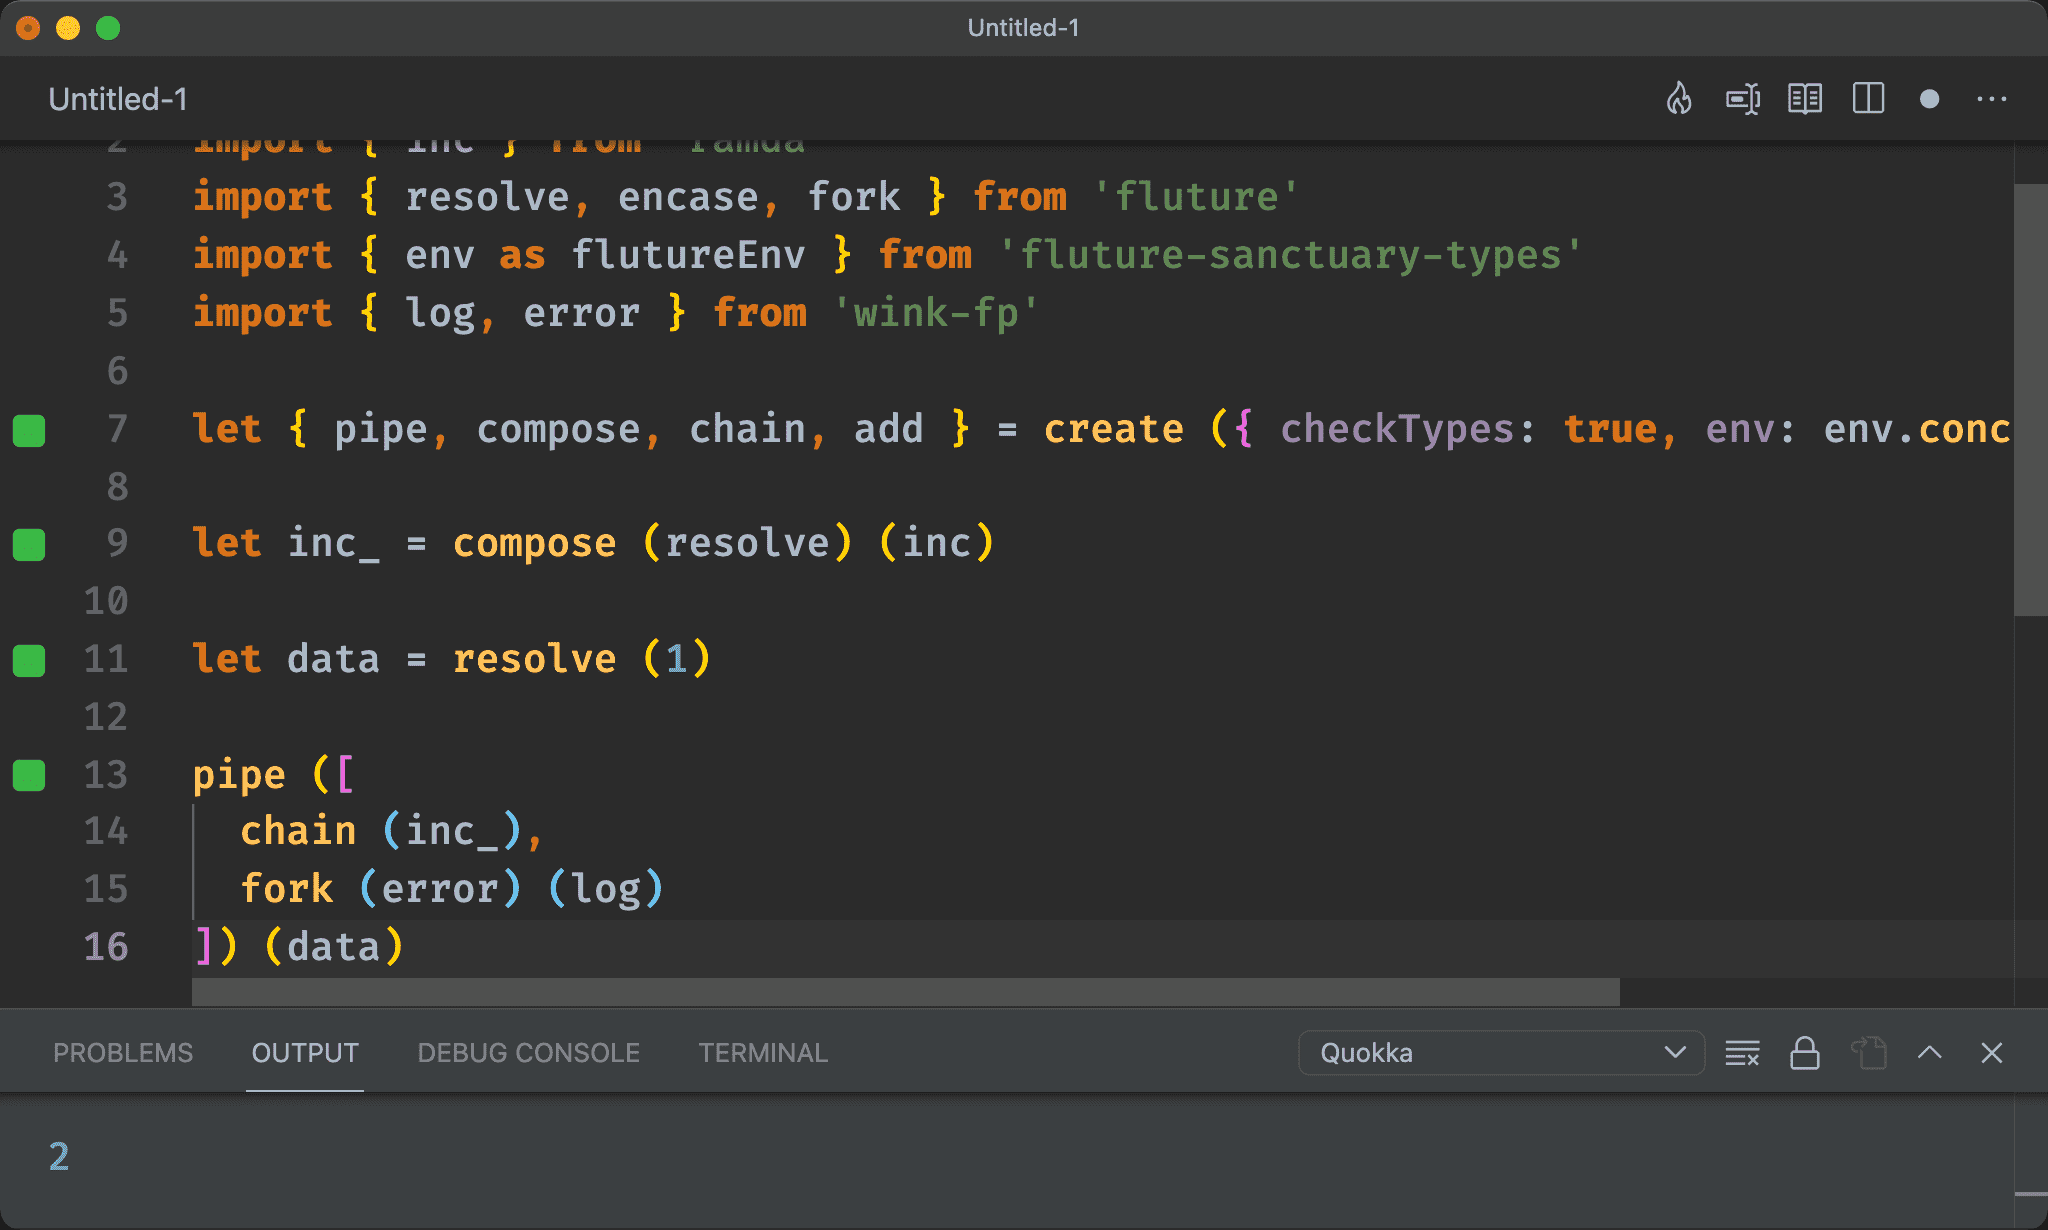
Task: Click the vertical editor scrollbar thumb
Action: tap(2030, 400)
